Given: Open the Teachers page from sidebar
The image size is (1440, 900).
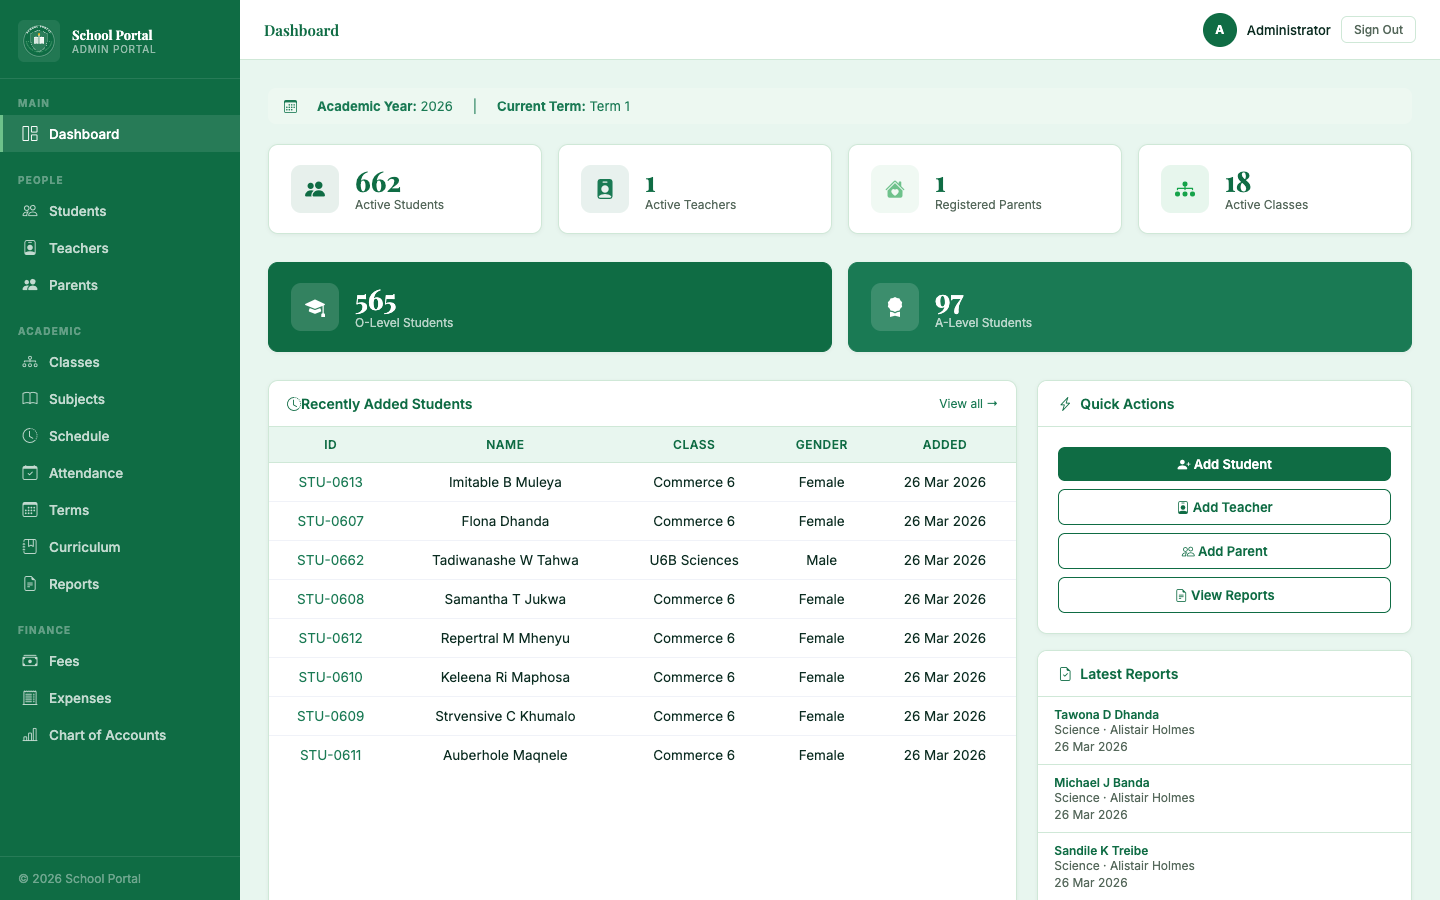Looking at the screenshot, I should (x=78, y=248).
